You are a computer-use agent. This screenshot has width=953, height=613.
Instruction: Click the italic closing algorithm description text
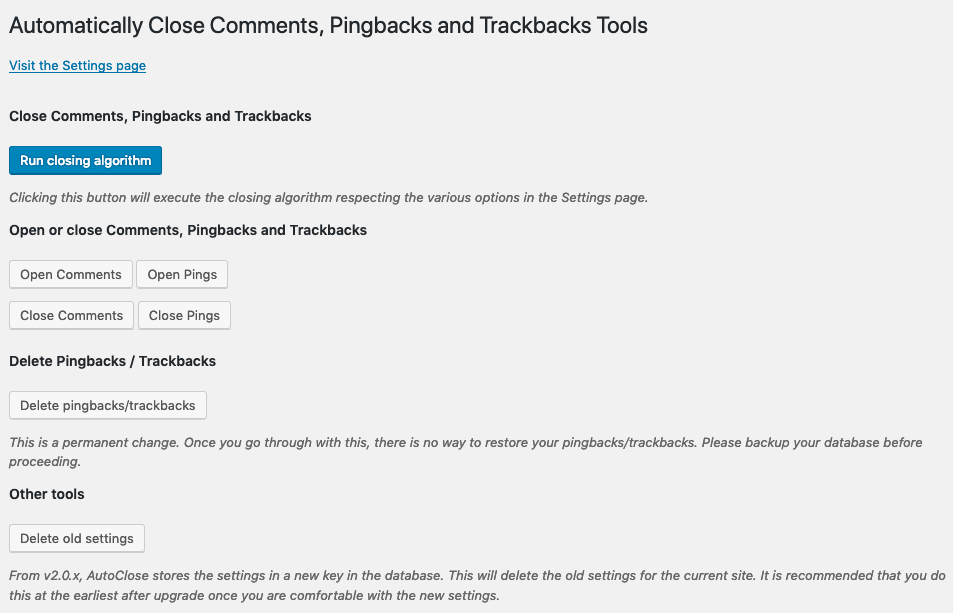click(328, 198)
